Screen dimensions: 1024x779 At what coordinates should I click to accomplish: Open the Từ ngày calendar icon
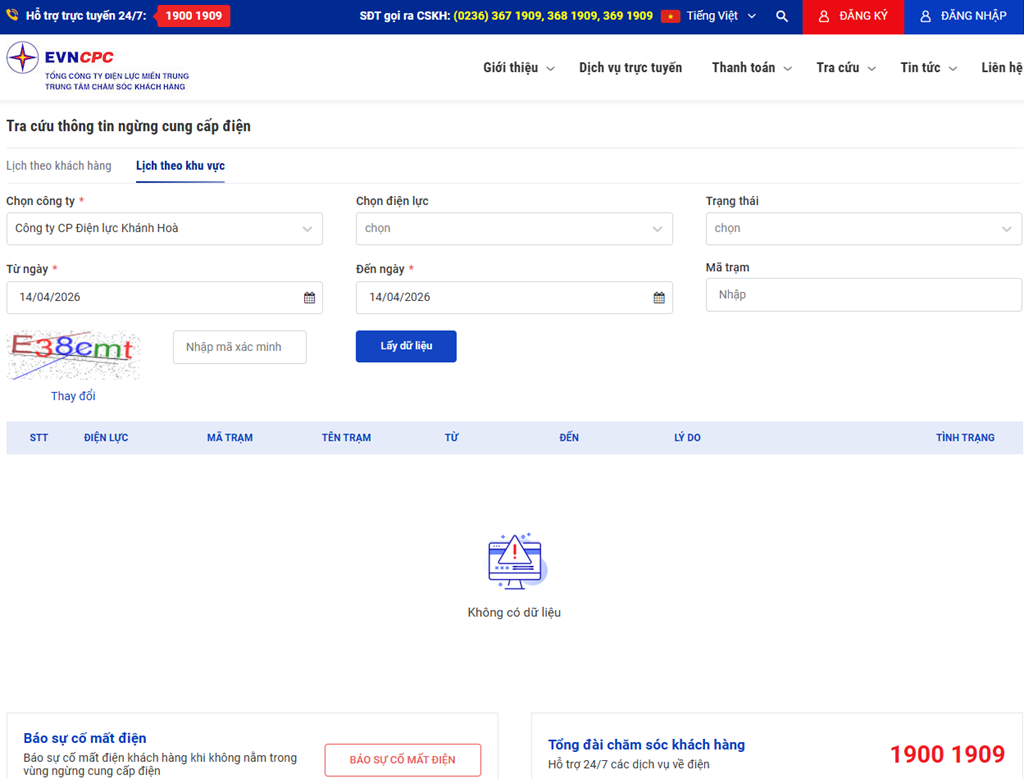[309, 298]
